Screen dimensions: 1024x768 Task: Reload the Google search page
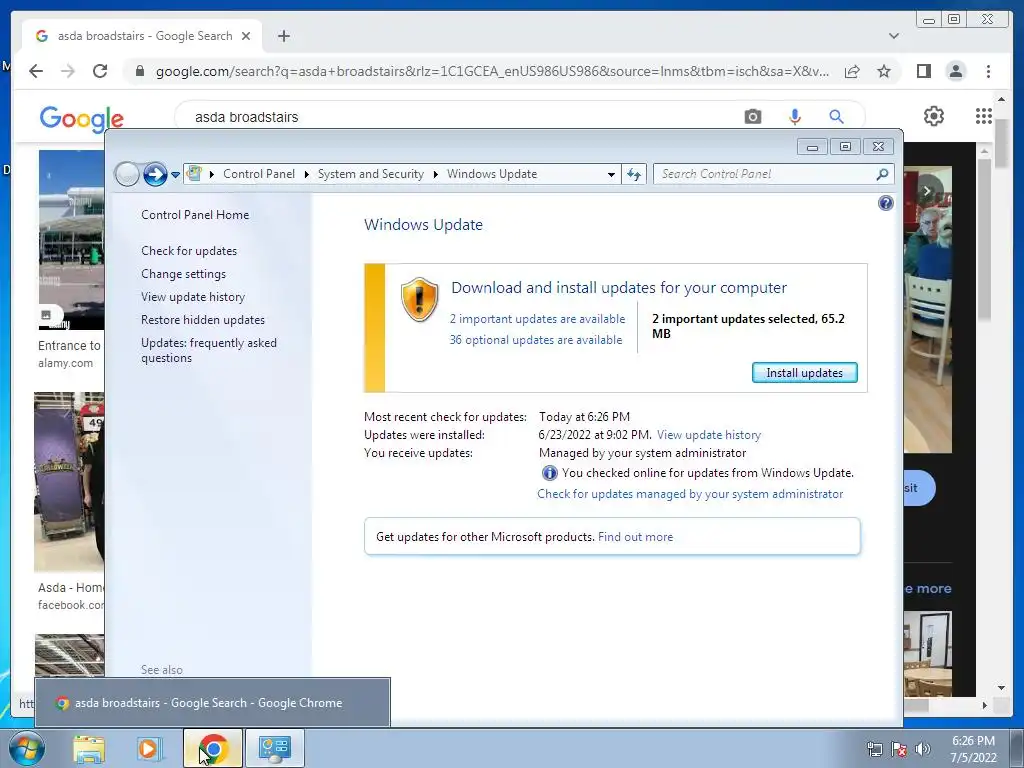100,71
